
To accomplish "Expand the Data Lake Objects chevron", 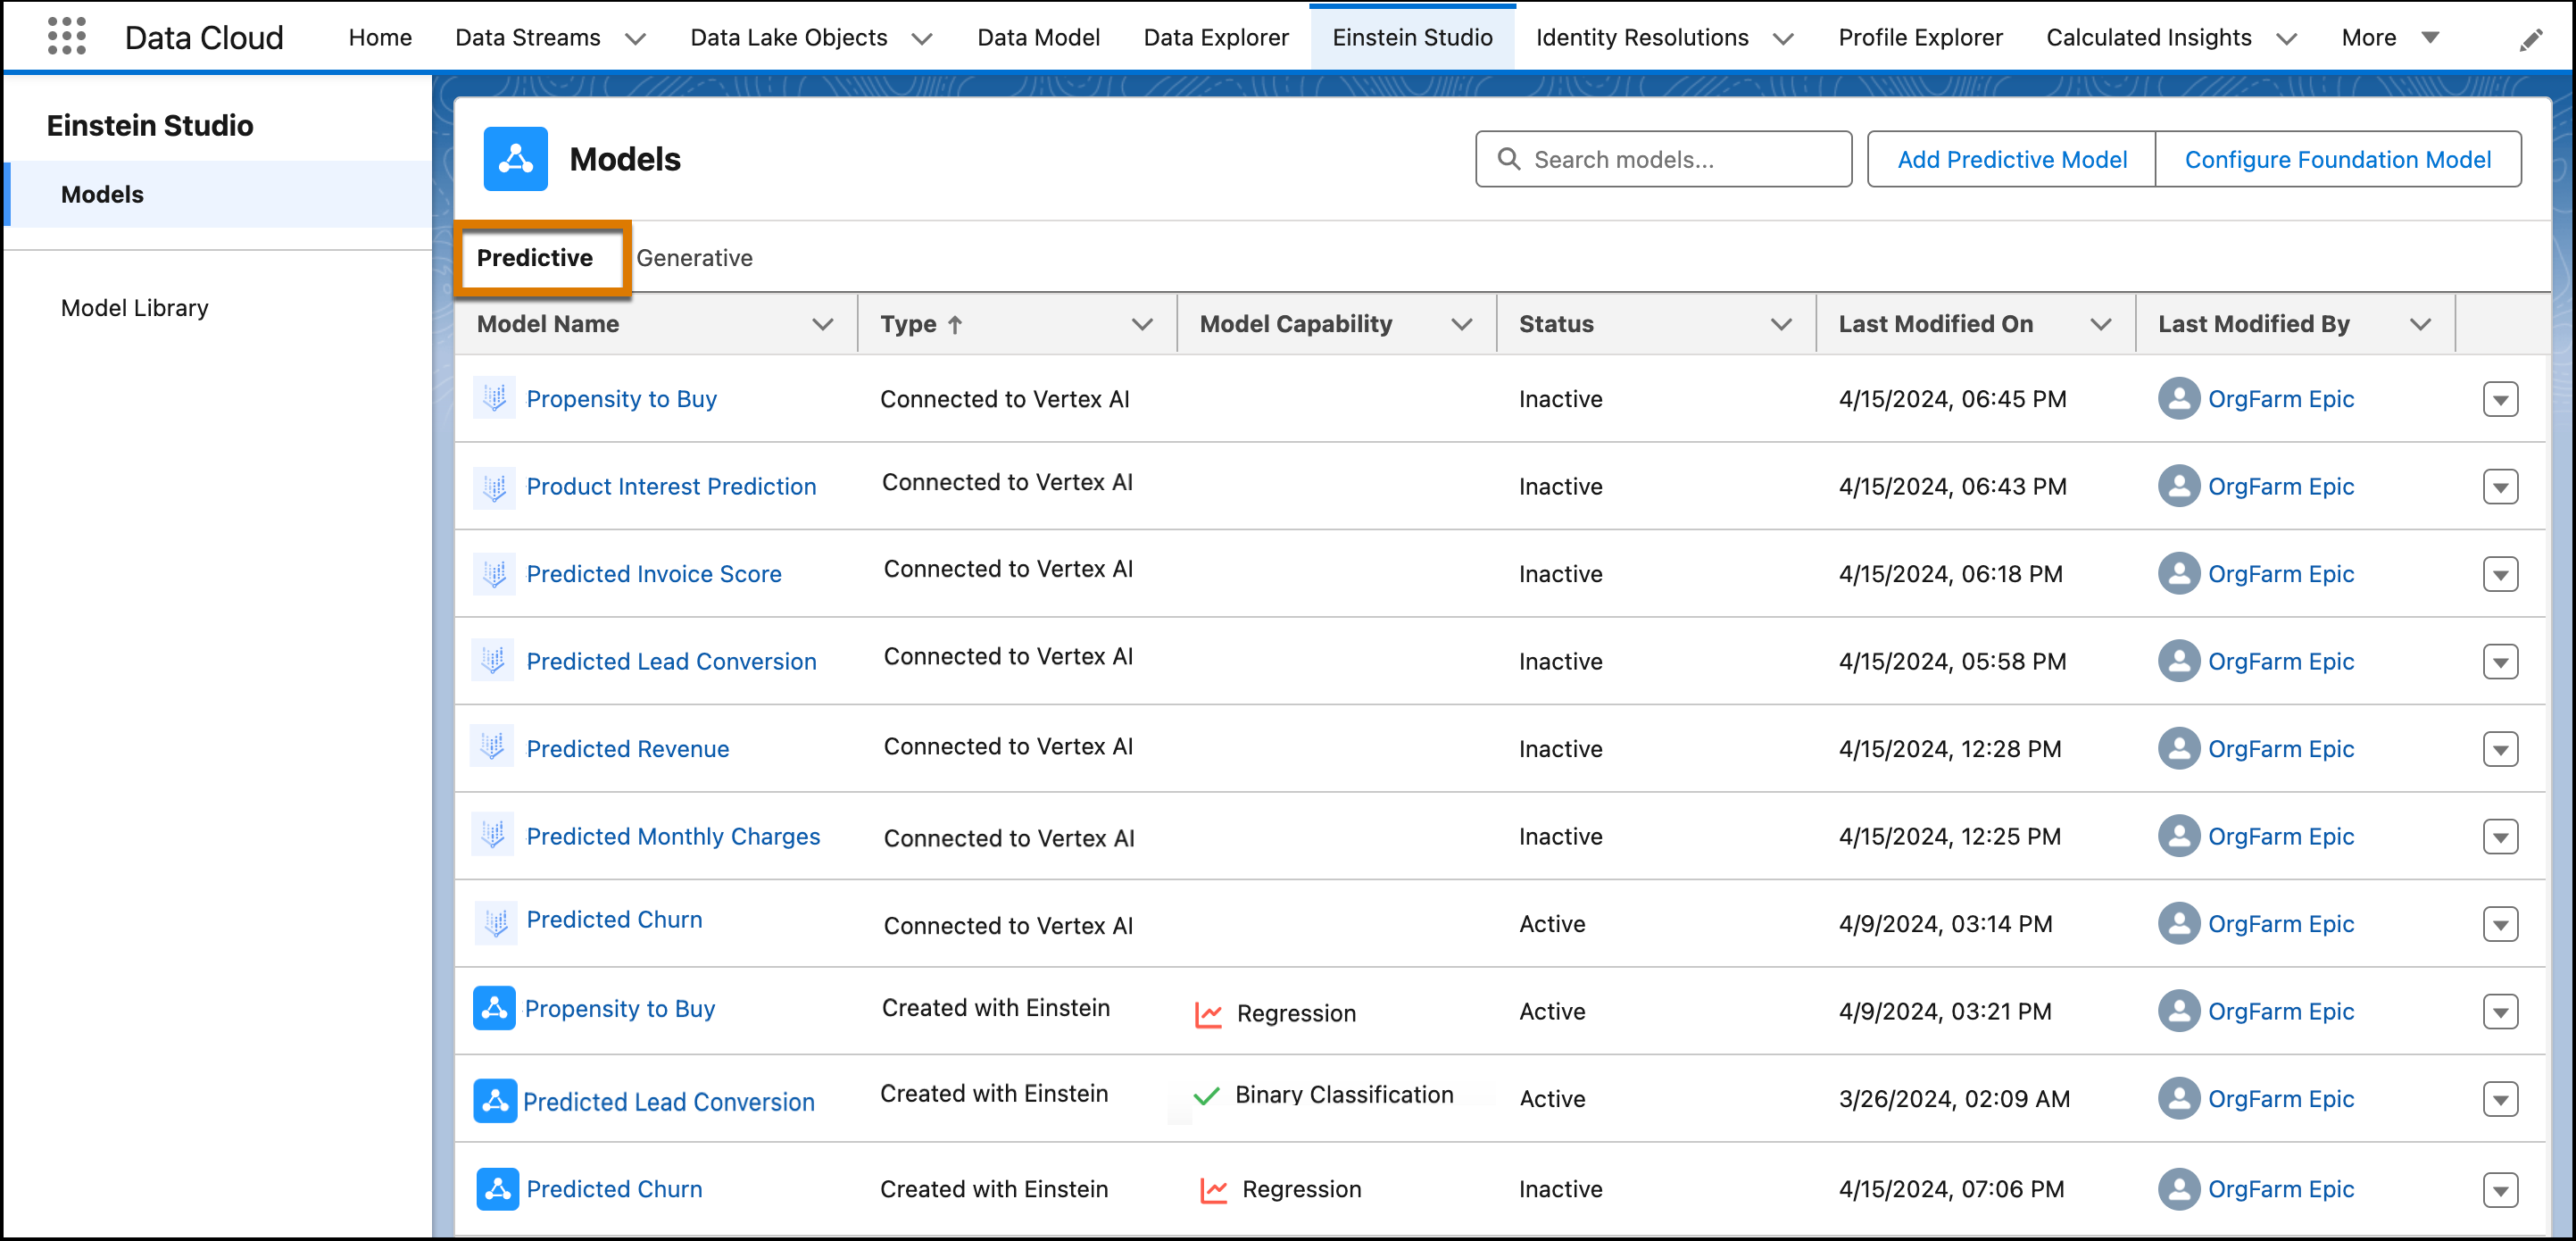I will (x=922, y=39).
